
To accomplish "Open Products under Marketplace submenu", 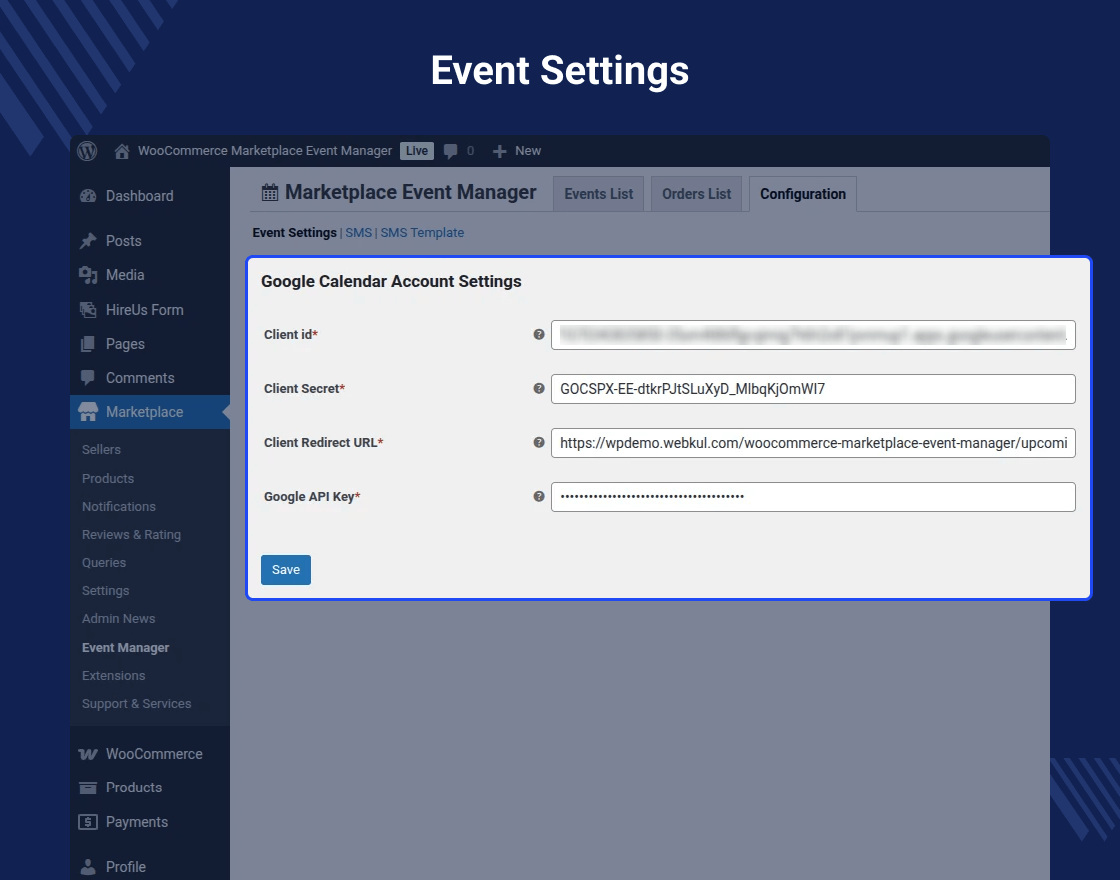I will click(x=108, y=479).
